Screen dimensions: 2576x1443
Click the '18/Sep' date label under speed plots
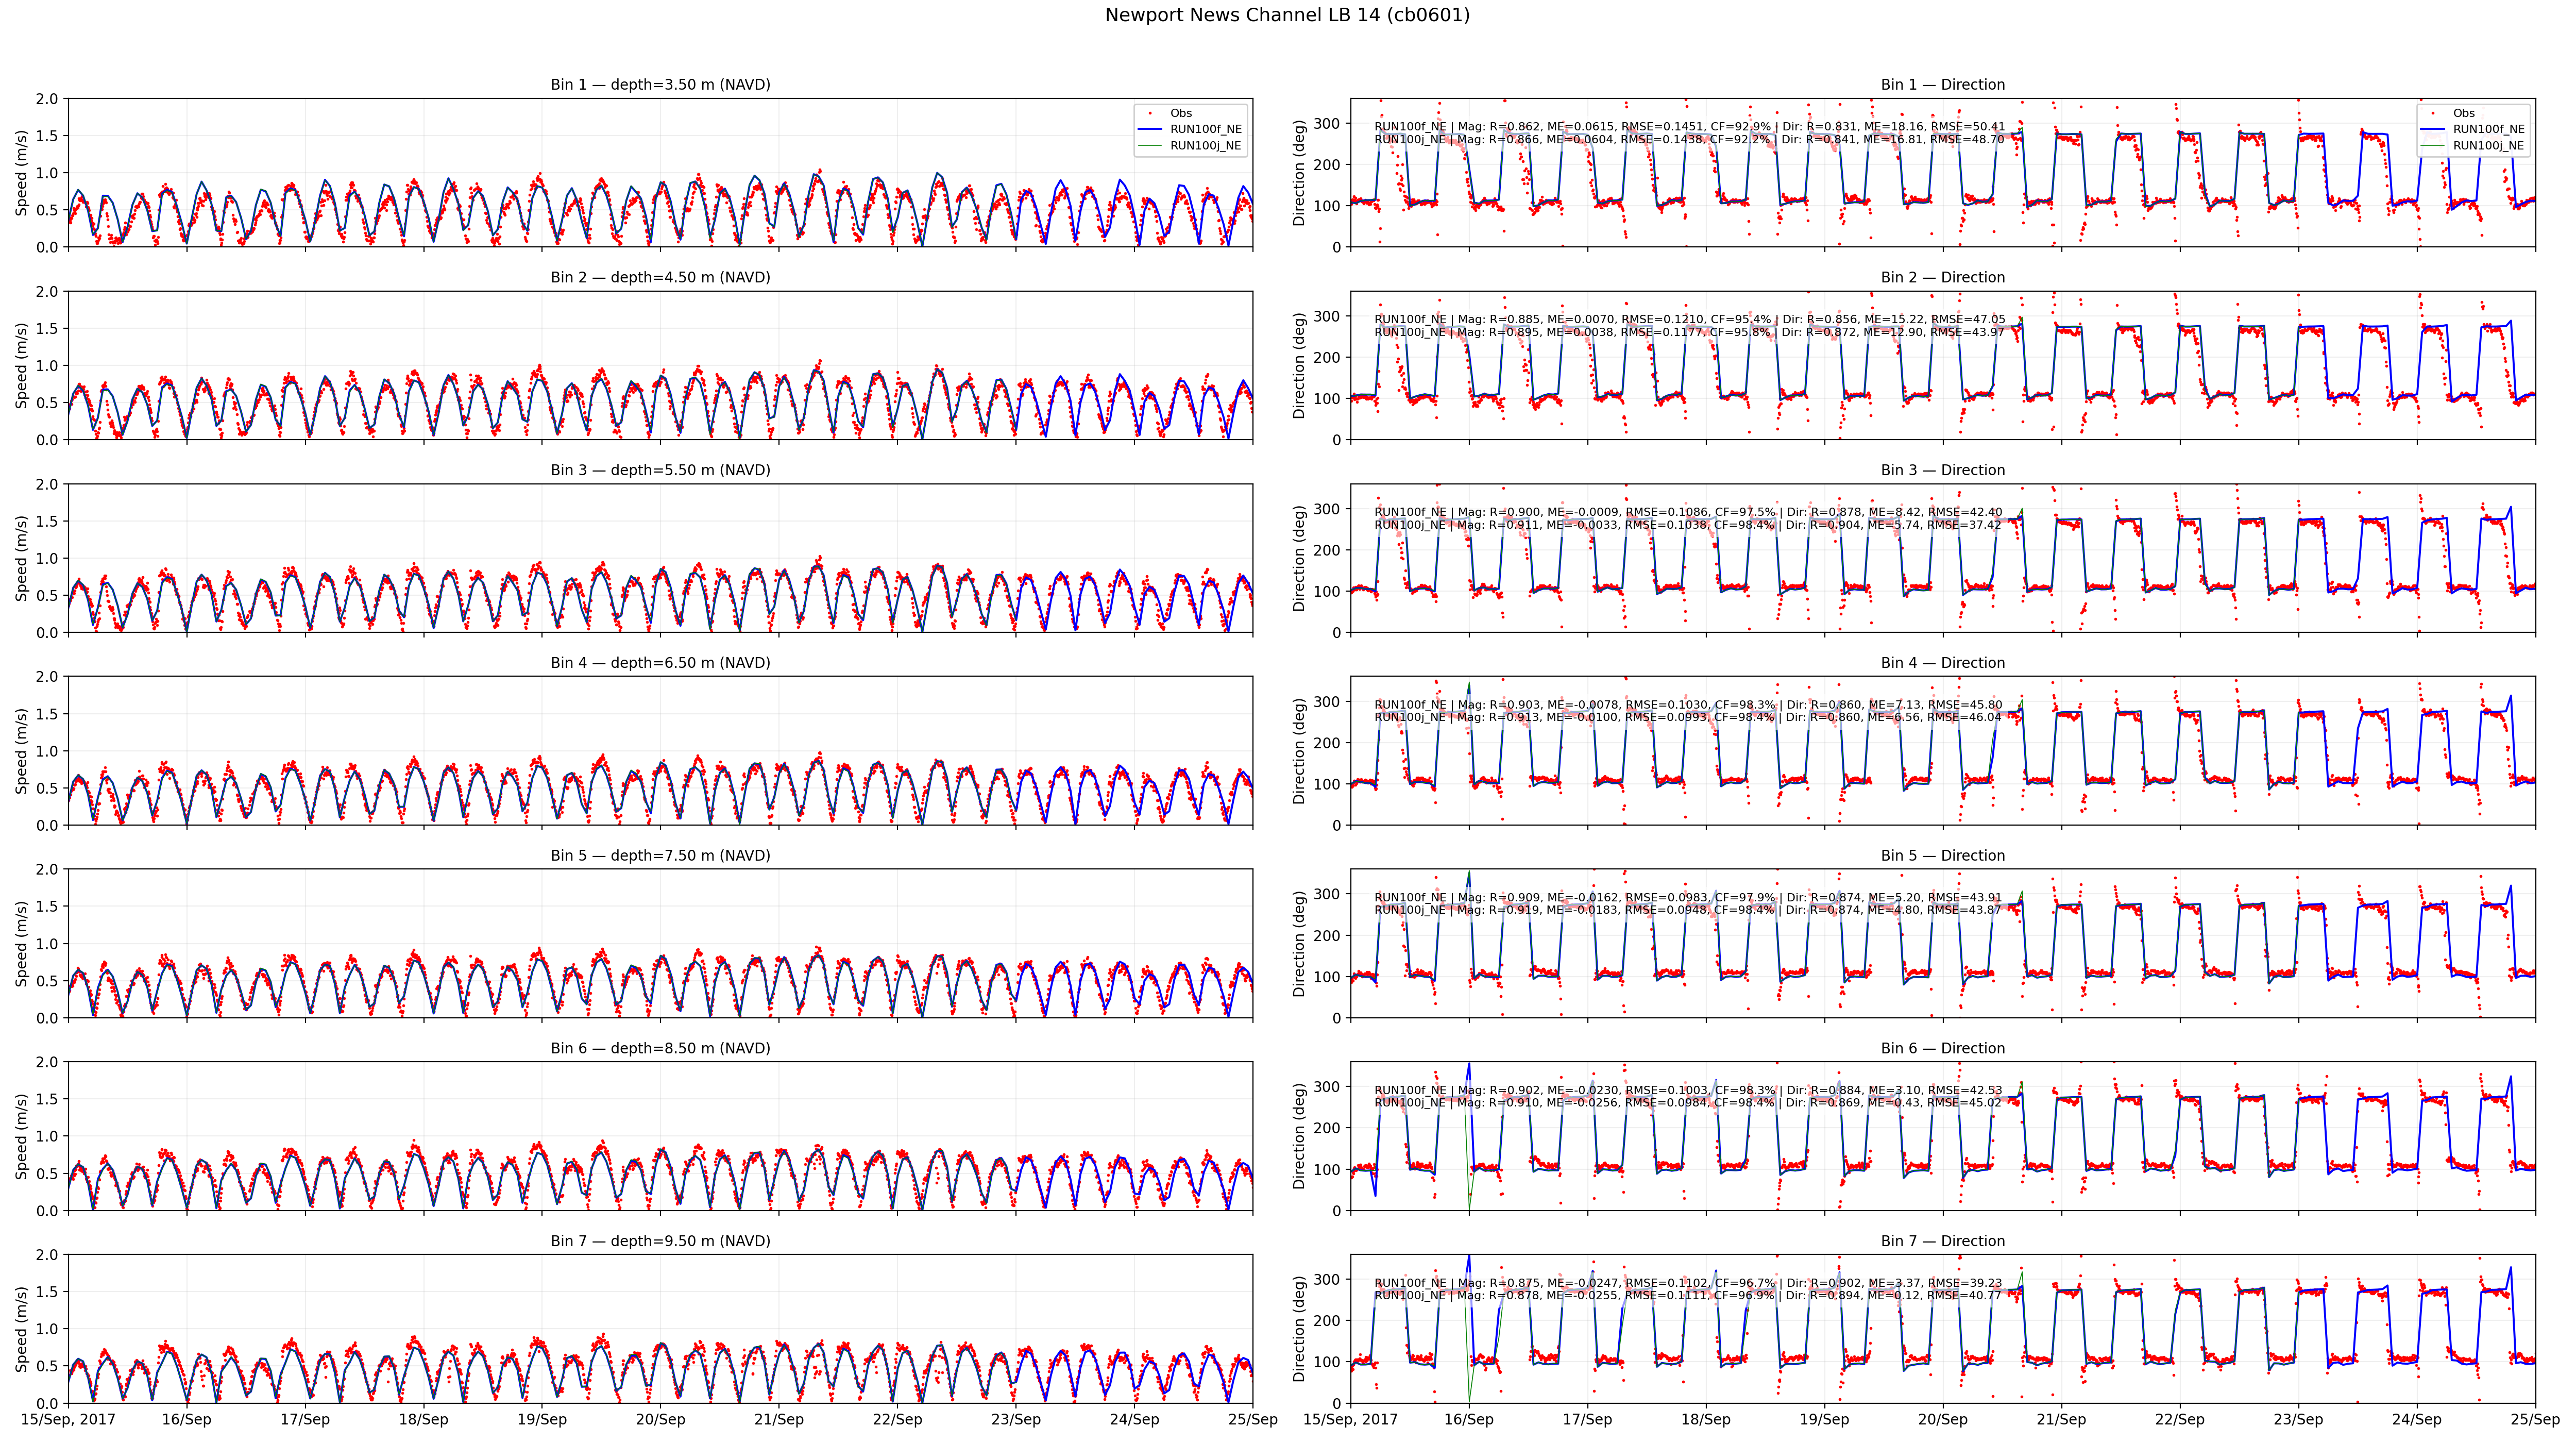tap(423, 1420)
